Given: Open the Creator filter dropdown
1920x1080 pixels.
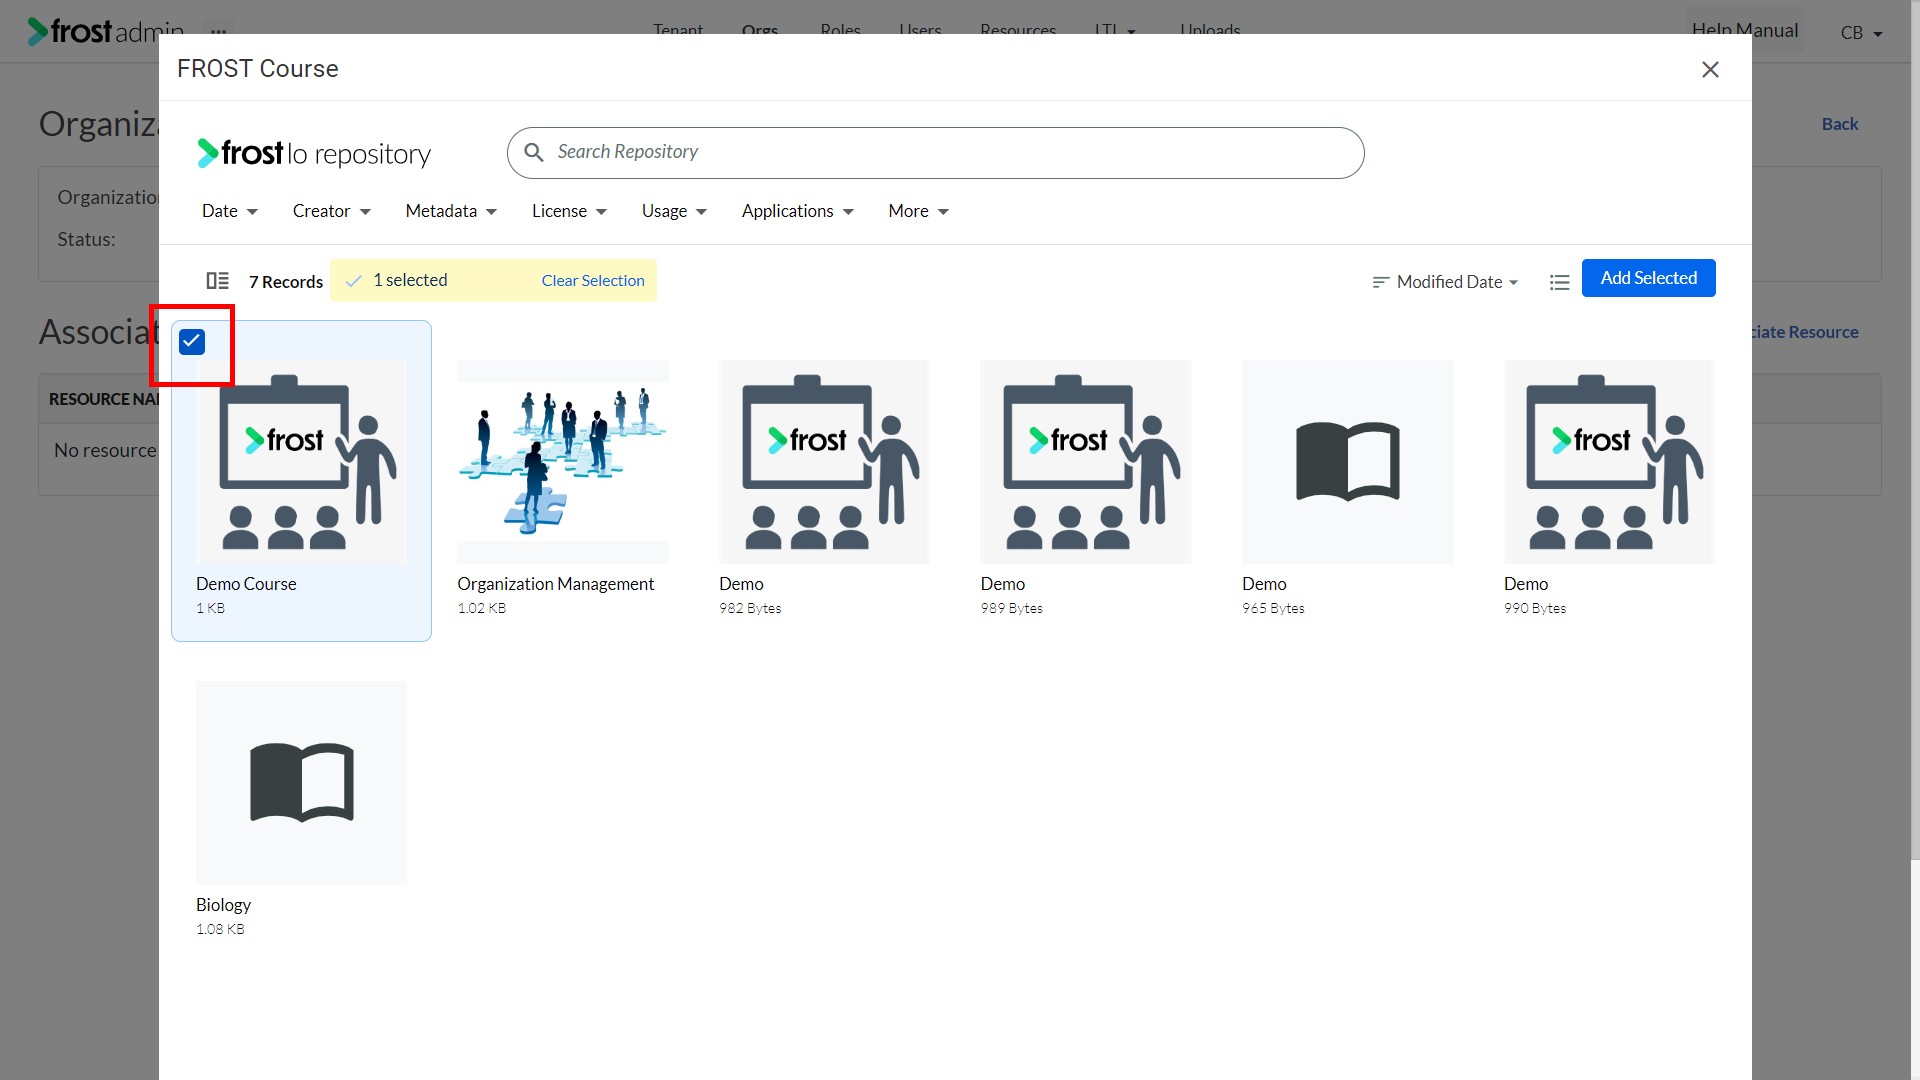Looking at the screenshot, I should [332, 211].
